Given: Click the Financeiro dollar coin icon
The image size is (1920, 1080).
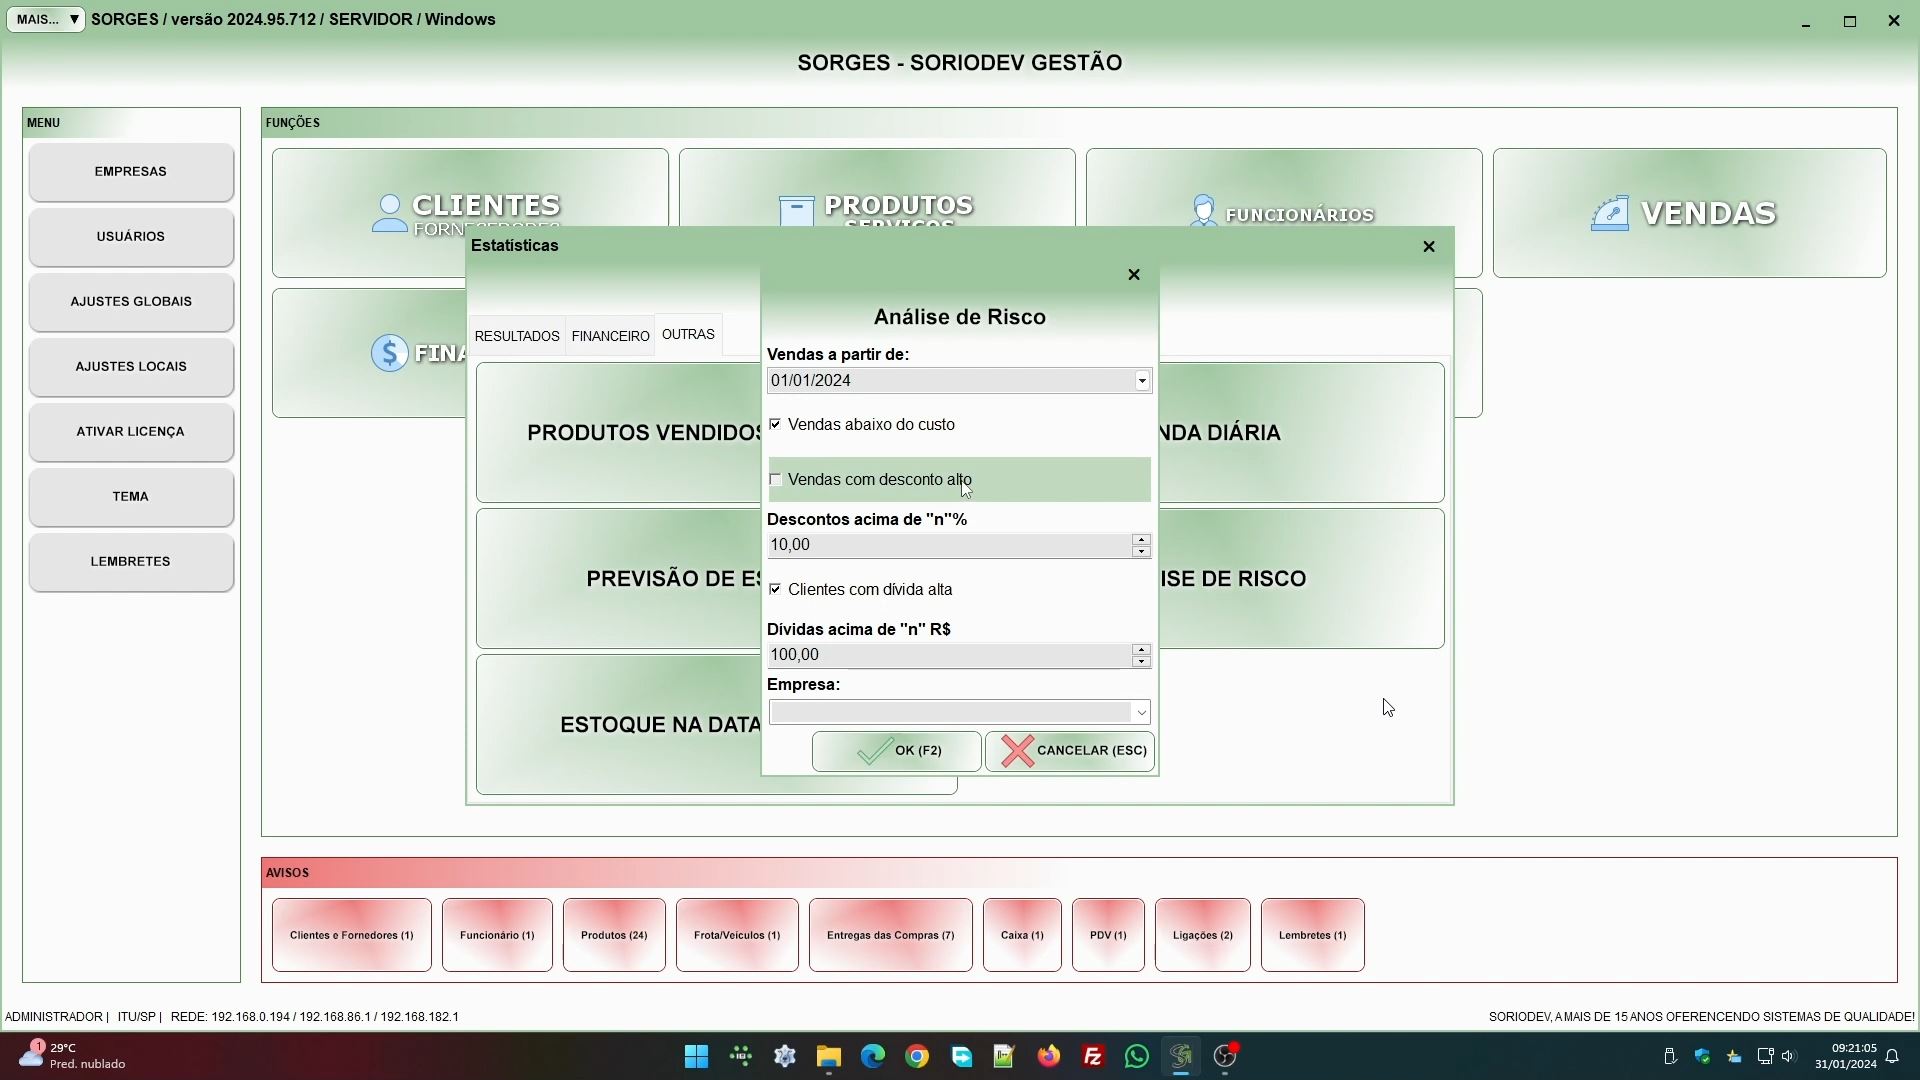Looking at the screenshot, I should pyautogui.click(x=389, y=353).
